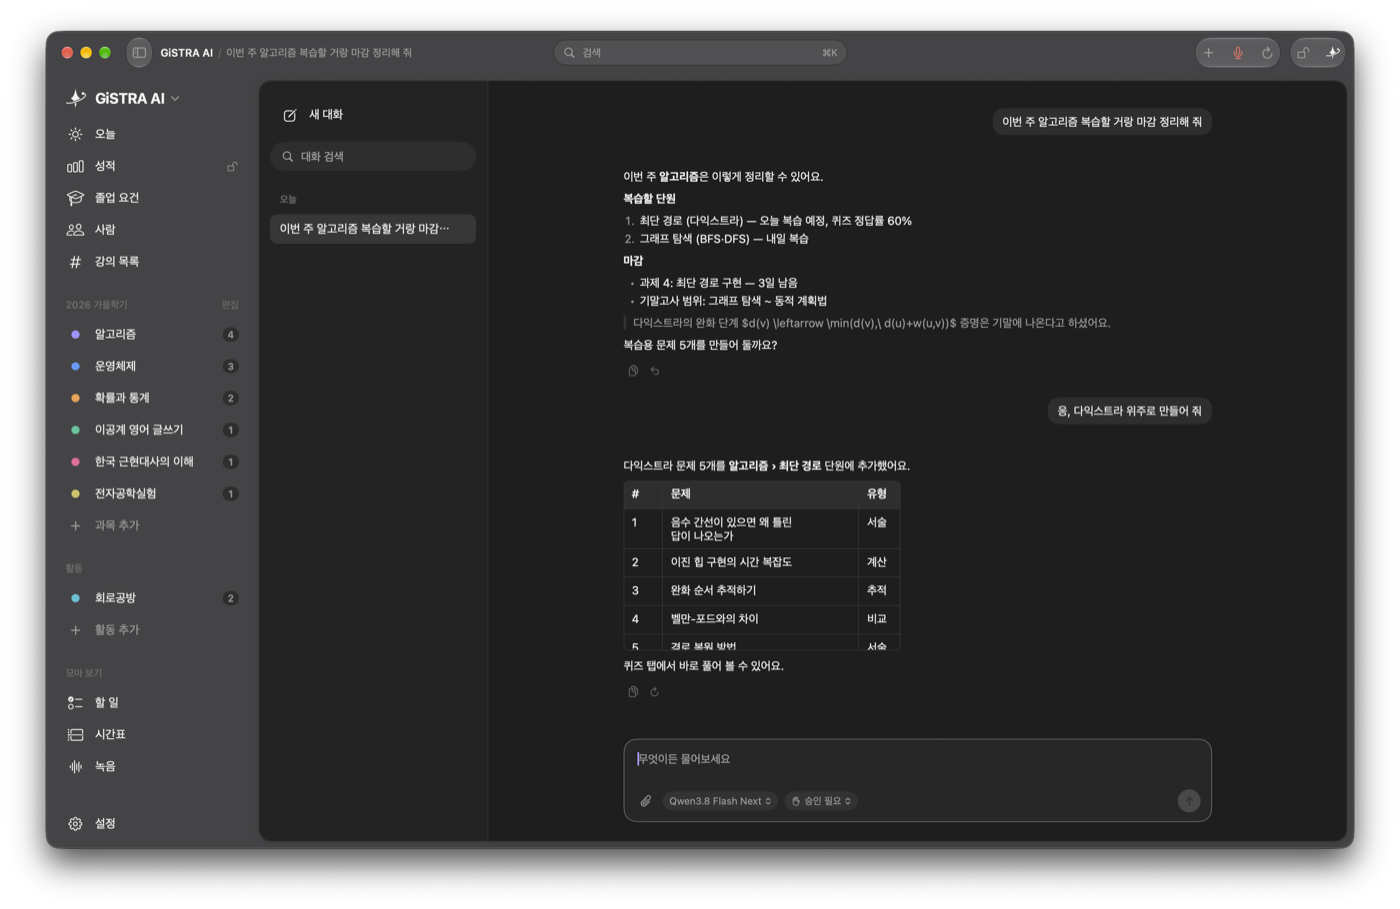Toggle the unlock icon in top toolbar
The image size is (1400, 909).
coord(1303,53)
